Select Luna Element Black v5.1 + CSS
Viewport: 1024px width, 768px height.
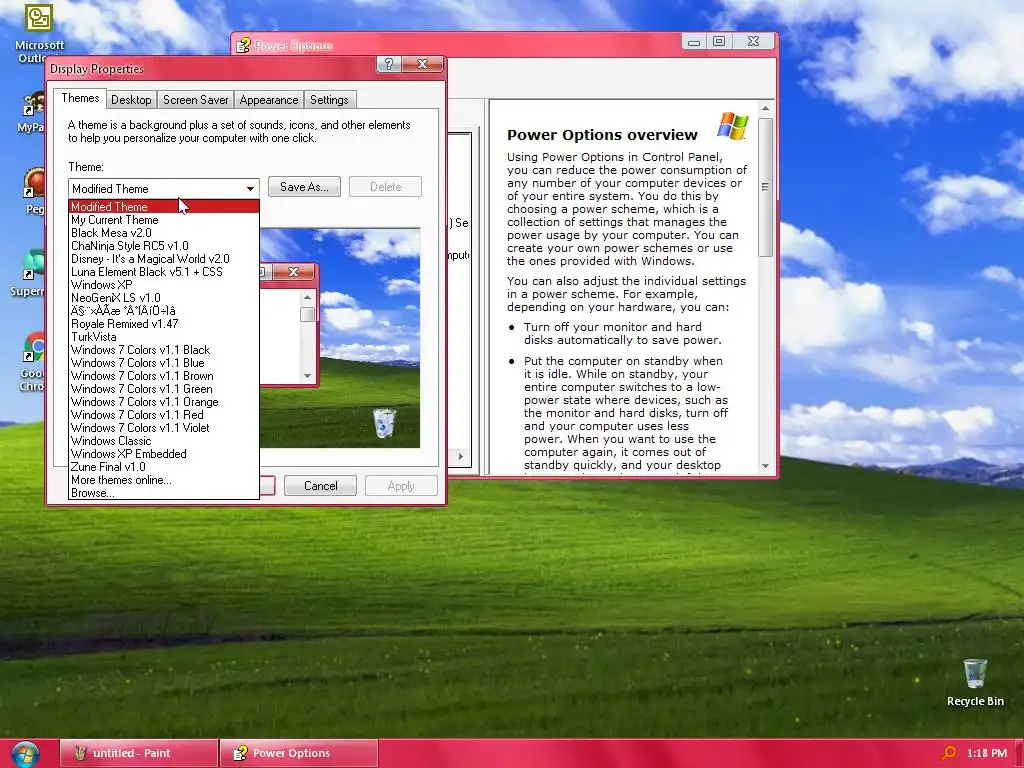pos(164,272)
